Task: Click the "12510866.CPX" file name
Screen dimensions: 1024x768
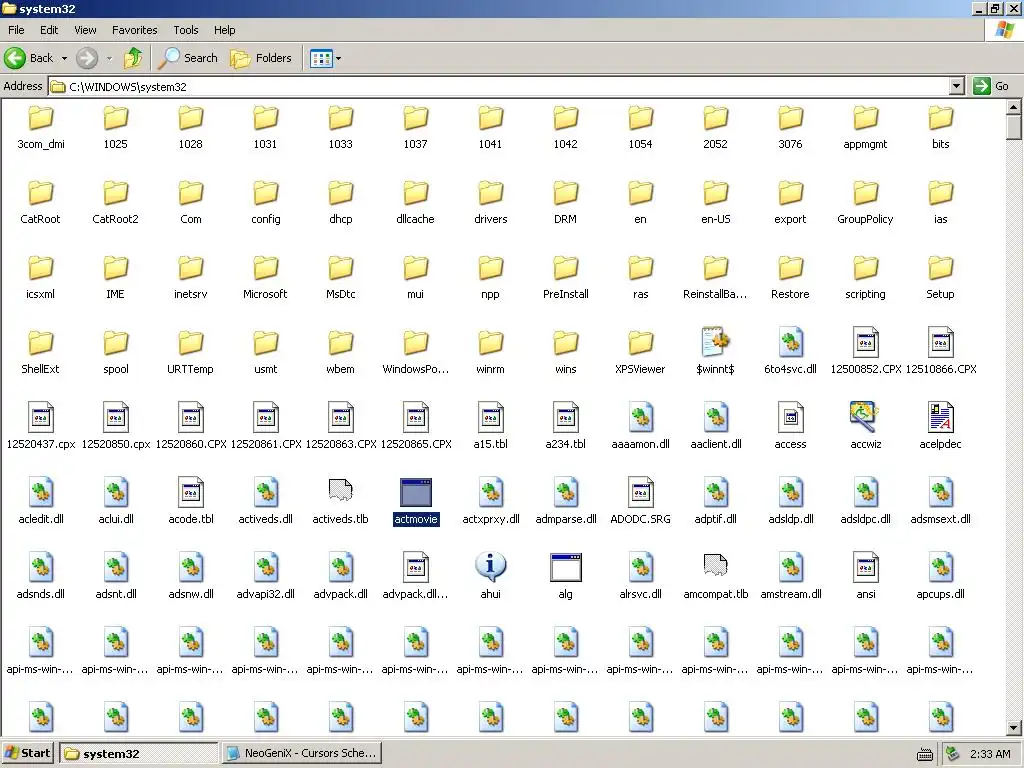Action: [x=940, y=369]
